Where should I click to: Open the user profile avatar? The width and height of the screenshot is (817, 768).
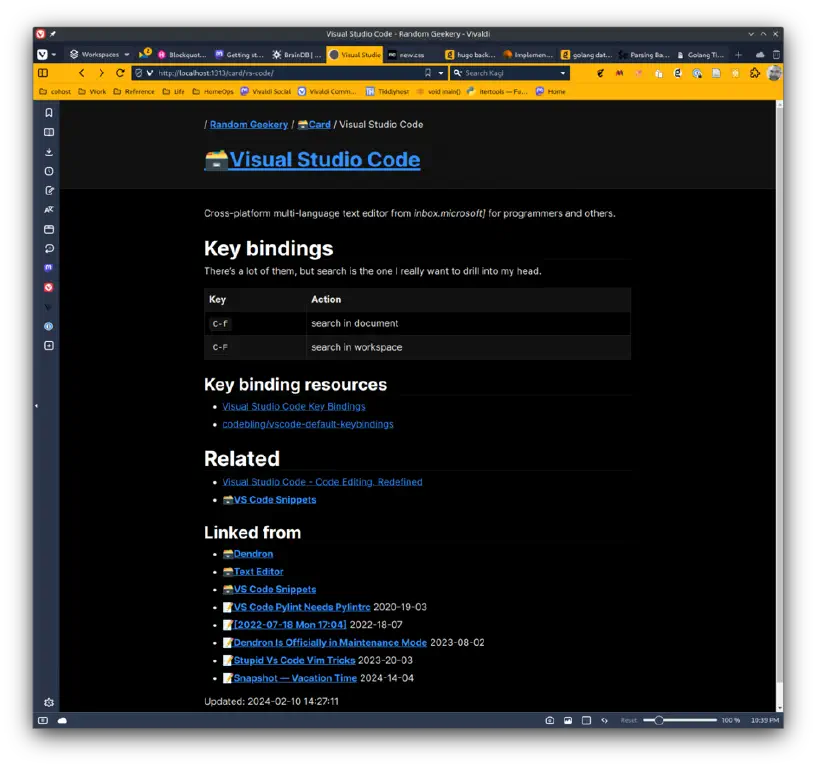[774, 73]
